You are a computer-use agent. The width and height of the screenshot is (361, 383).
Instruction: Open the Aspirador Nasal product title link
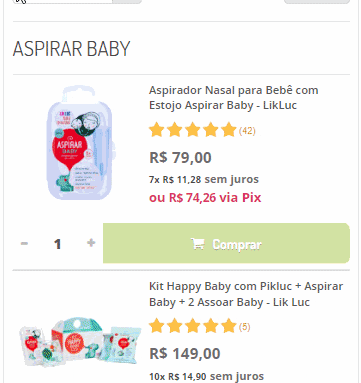point(233,98)
